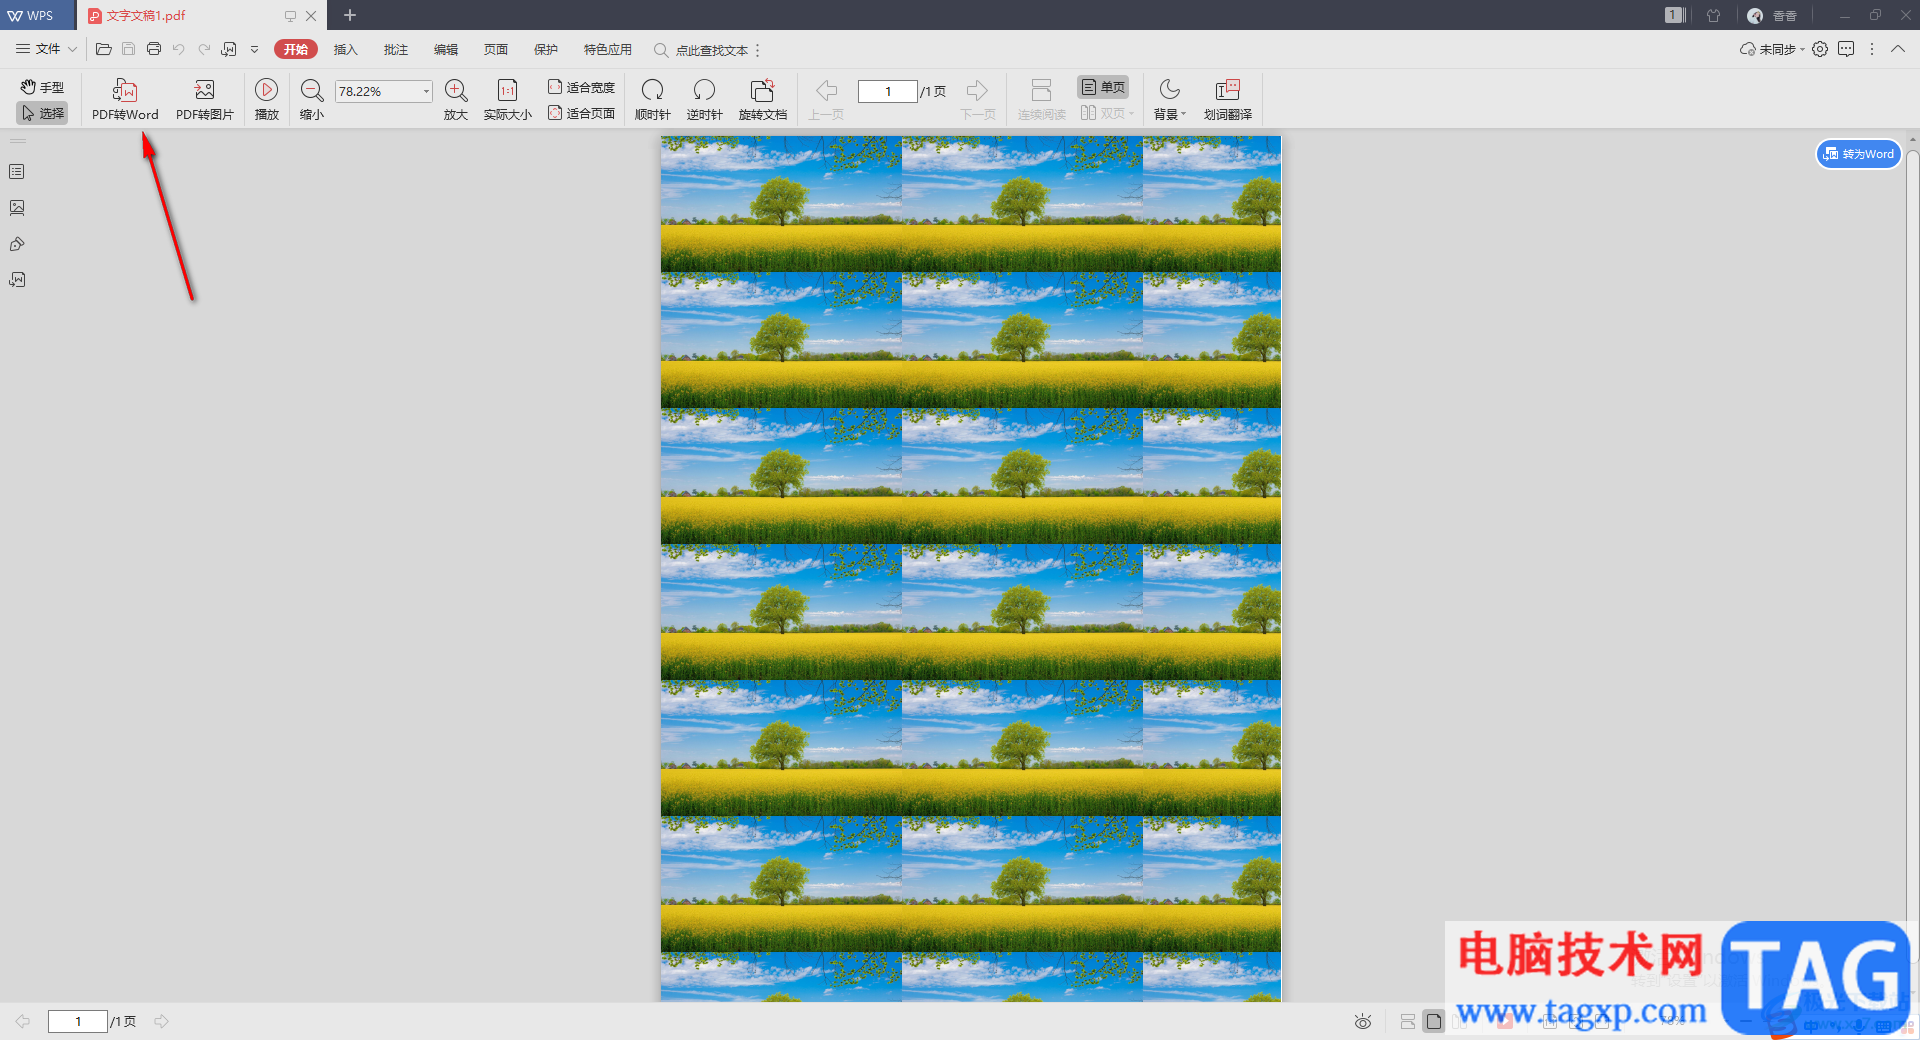Open settings gear in the ribbon
The image size is (1920, 1040).
(x=1820, y=49)
